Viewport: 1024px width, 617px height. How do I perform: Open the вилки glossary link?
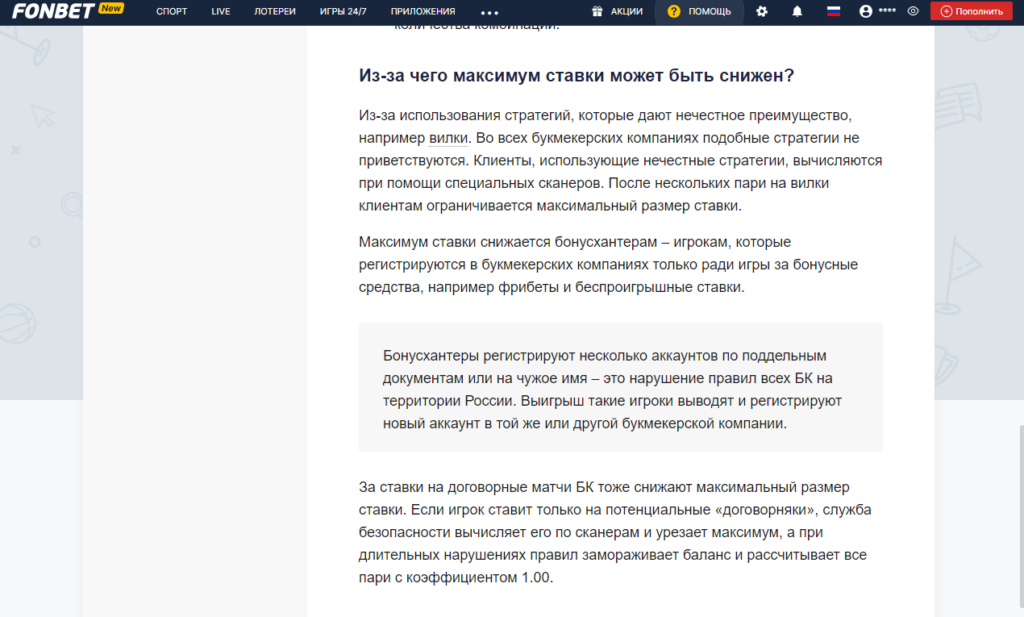coord(448,138)
